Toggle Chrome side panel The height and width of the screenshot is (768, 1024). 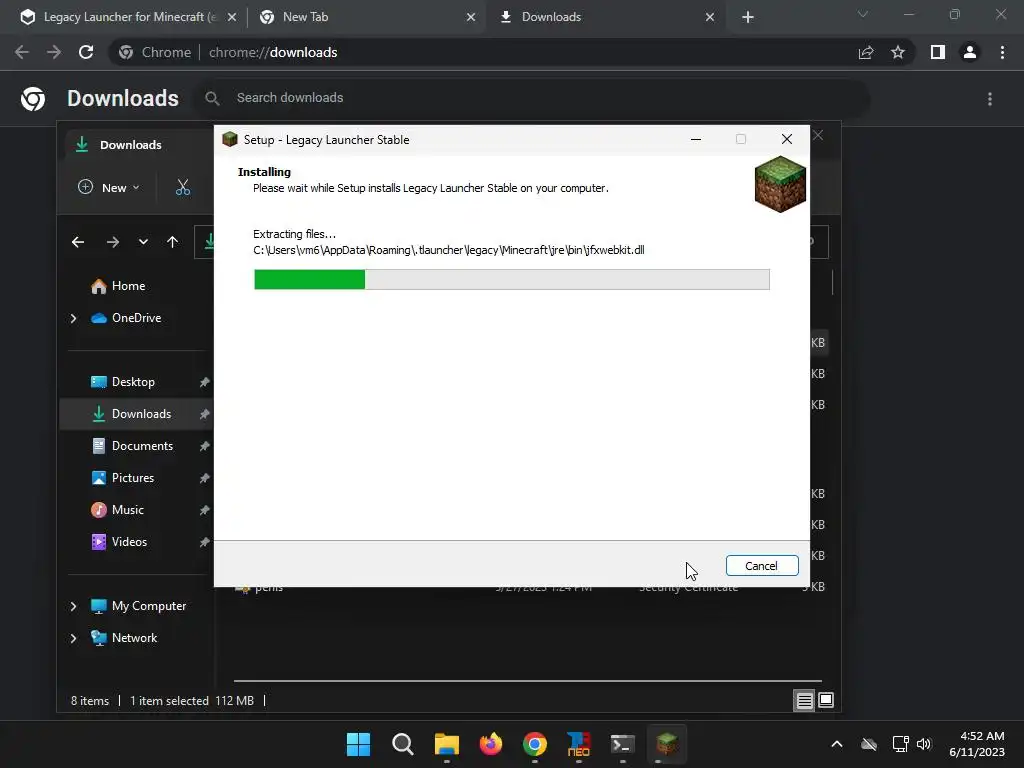938,52
